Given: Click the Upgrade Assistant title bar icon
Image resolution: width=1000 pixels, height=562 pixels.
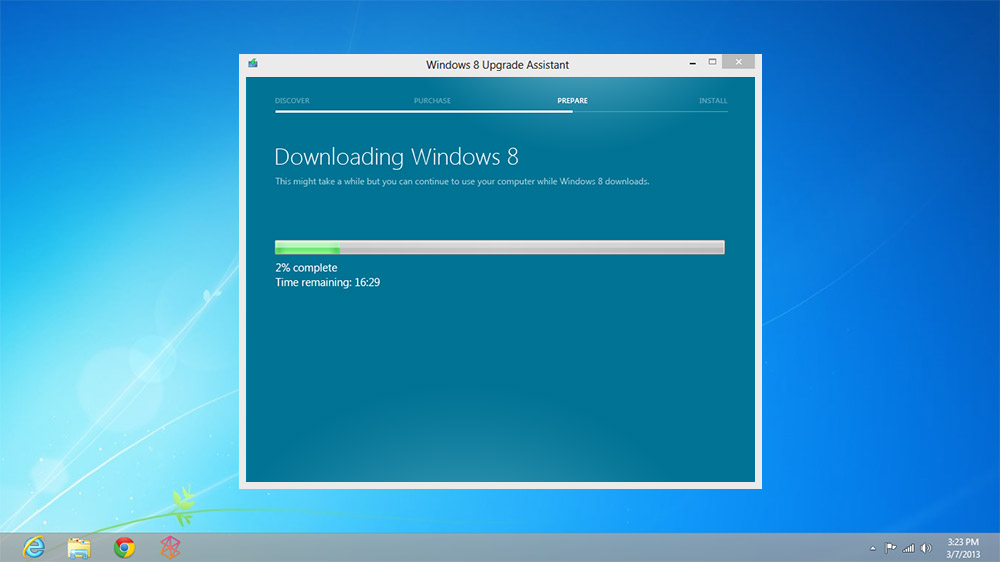Looking at the screenshot, I should (x=253, y=63).
